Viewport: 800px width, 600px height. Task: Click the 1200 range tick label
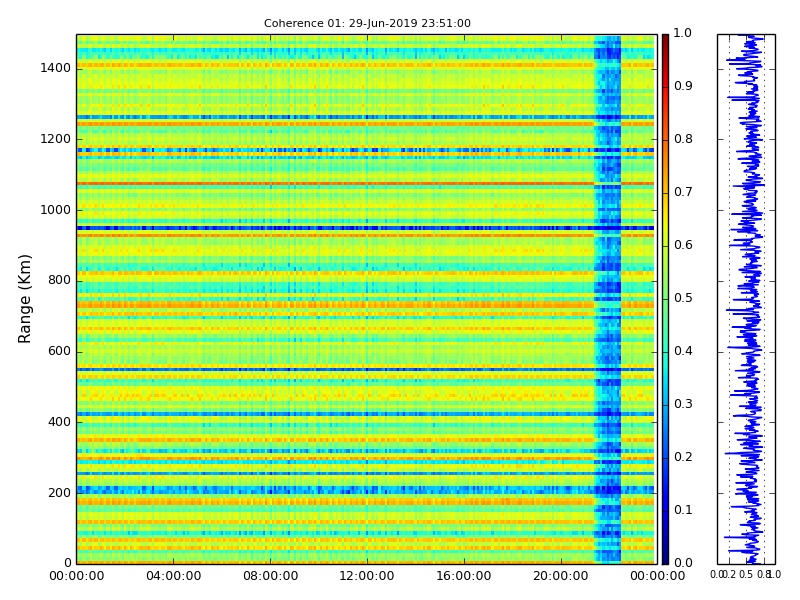(x=55, y=139)
